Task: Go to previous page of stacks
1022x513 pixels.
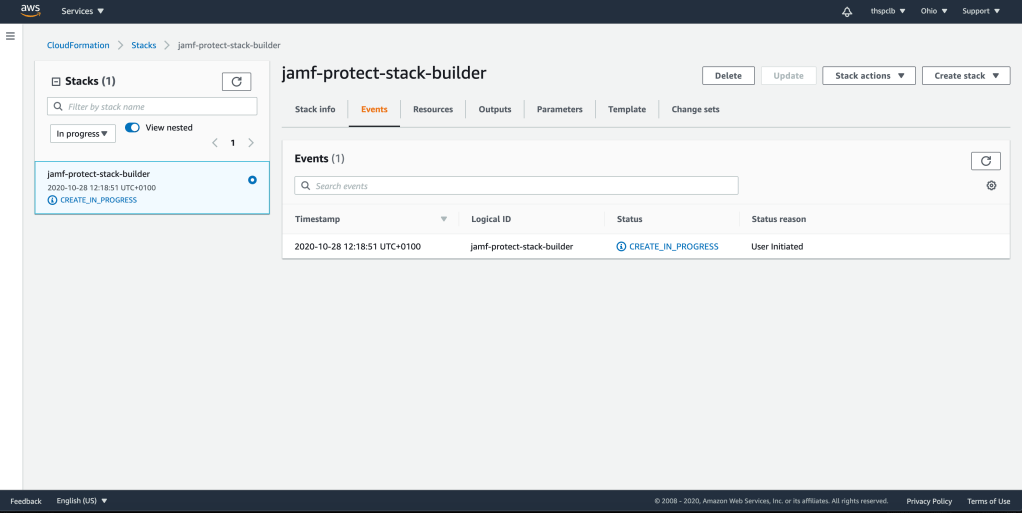Action: [214, 143]
